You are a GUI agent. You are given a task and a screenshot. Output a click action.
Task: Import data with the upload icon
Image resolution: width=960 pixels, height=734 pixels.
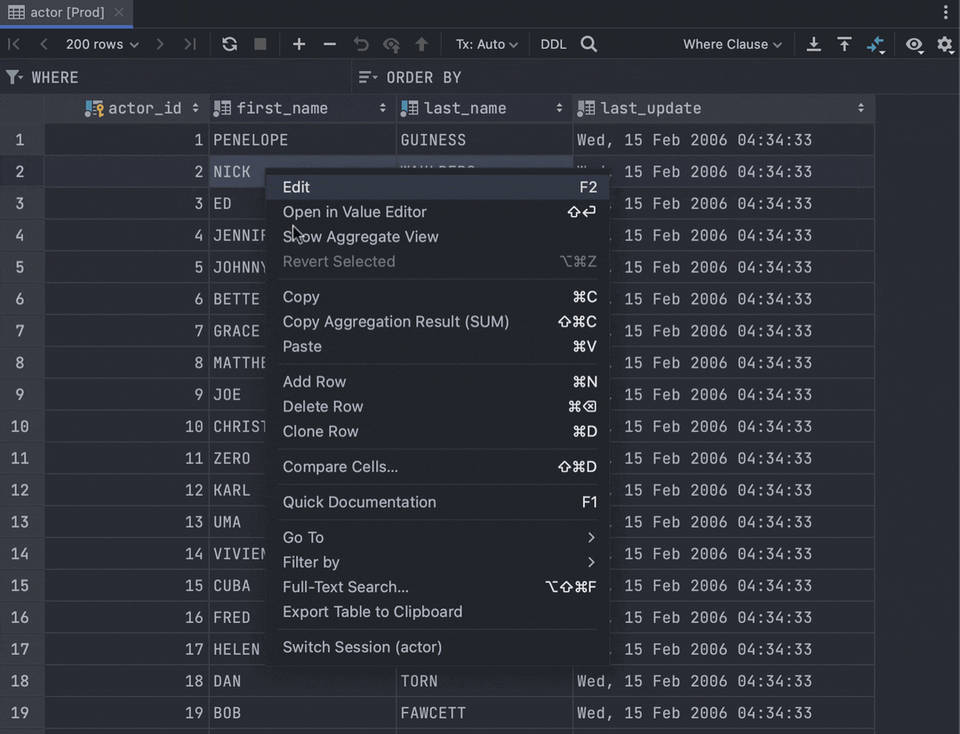pos(843,44)
